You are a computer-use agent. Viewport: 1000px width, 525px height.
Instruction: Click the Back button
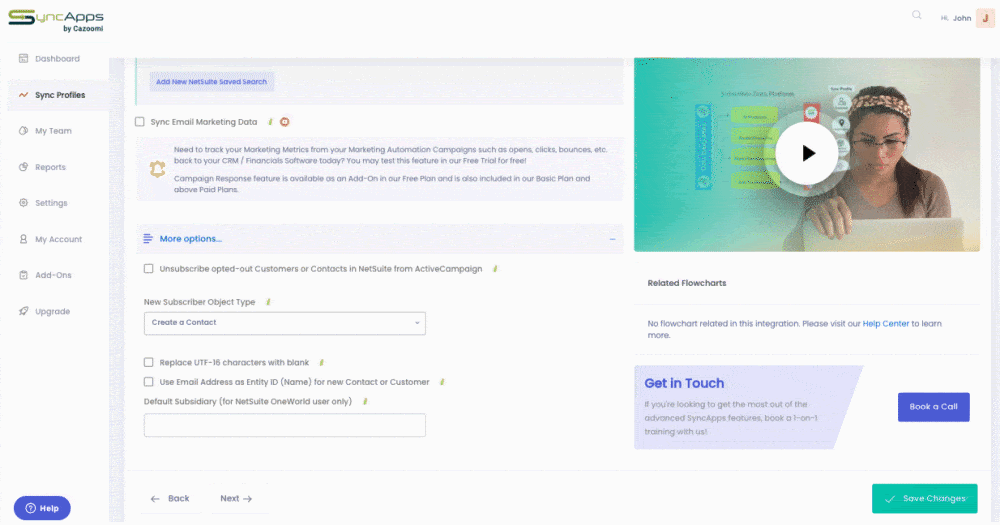click(x=170, y=498)
